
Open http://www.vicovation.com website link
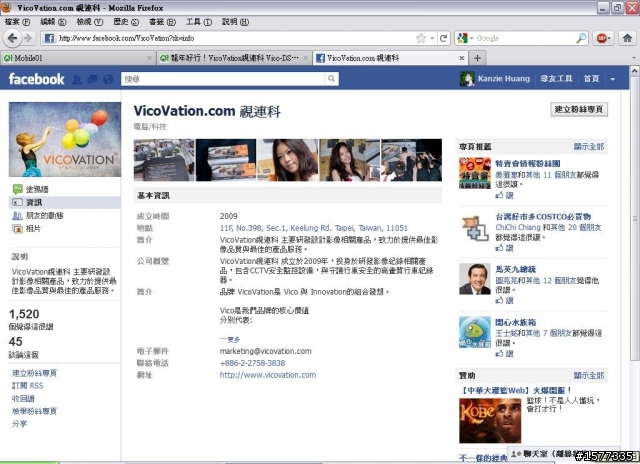268,375
